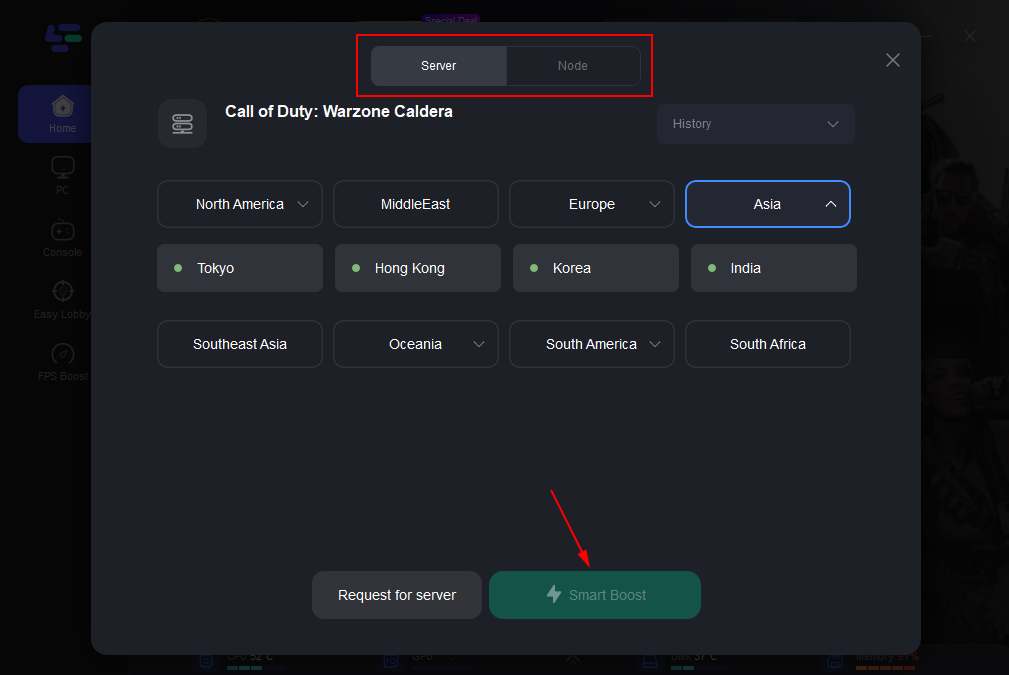Choose the Tokyo server

point(240,268)
